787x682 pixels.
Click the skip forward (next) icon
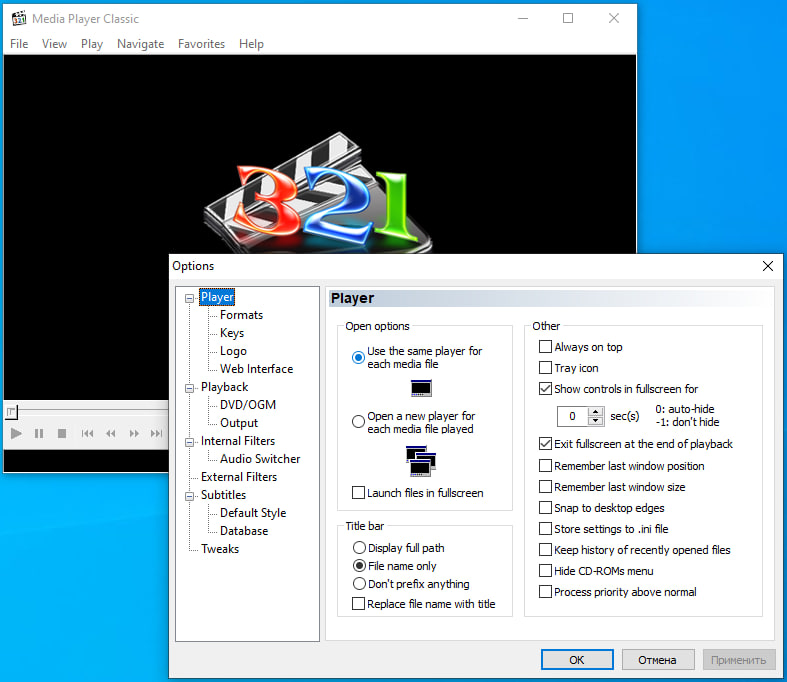click(x=156, y=433)
